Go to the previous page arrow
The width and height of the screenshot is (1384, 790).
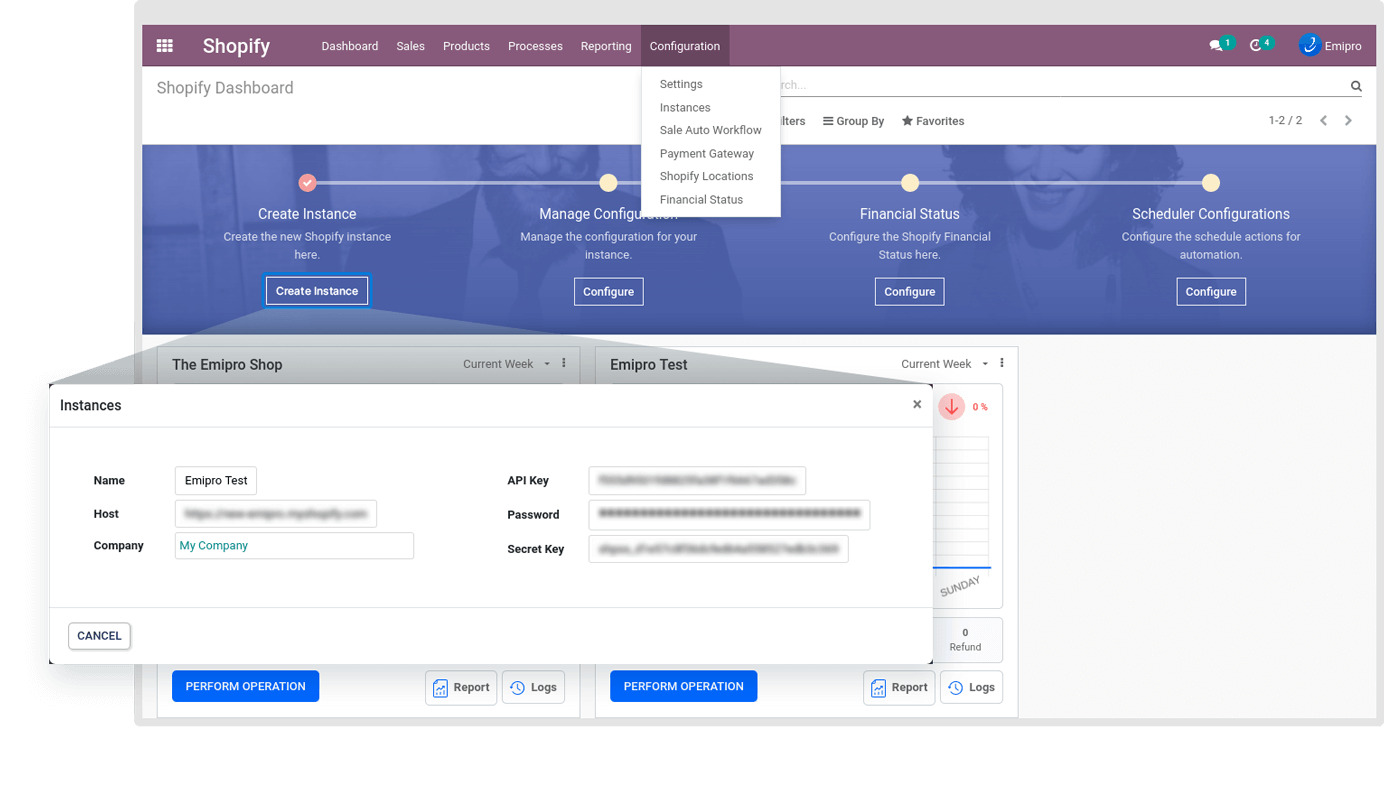pyautogui.click(x=1323, y=121)
